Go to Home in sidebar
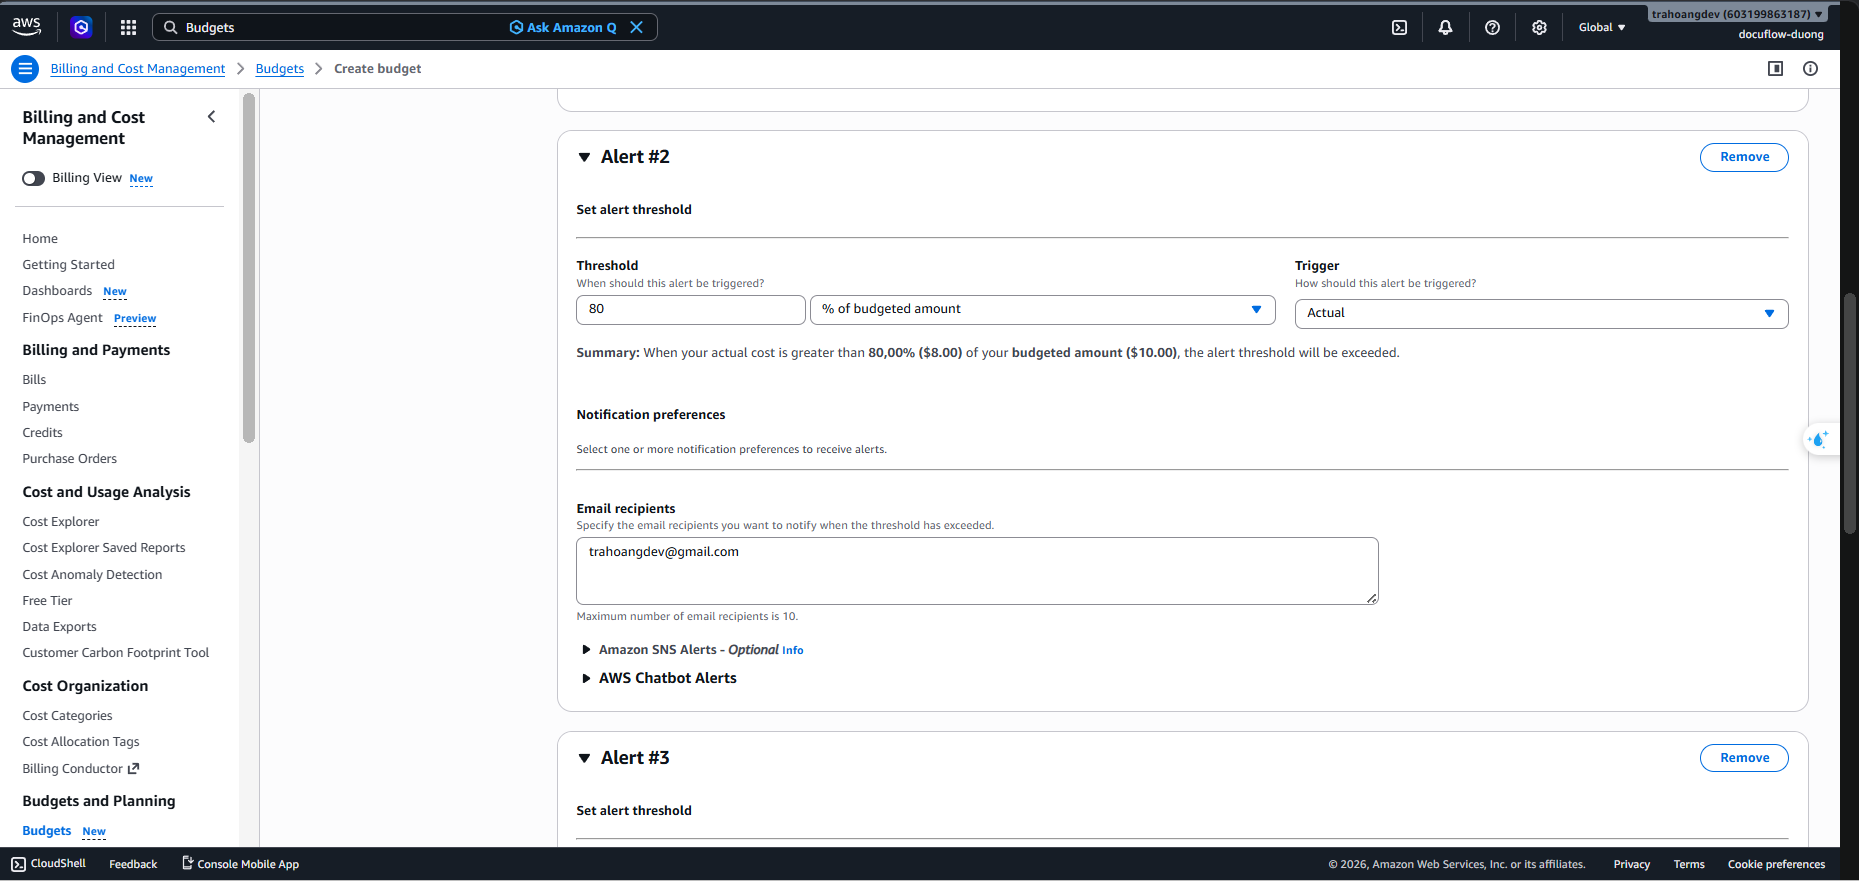This screenshot has width=1859, height=881. point(40,239)
